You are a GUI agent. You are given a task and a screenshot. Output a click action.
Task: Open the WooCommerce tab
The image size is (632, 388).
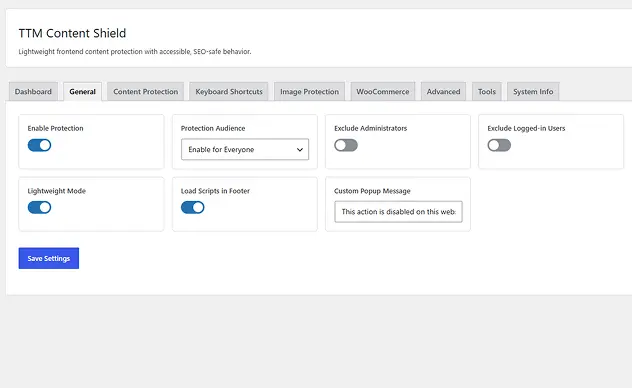coord(383,91)
